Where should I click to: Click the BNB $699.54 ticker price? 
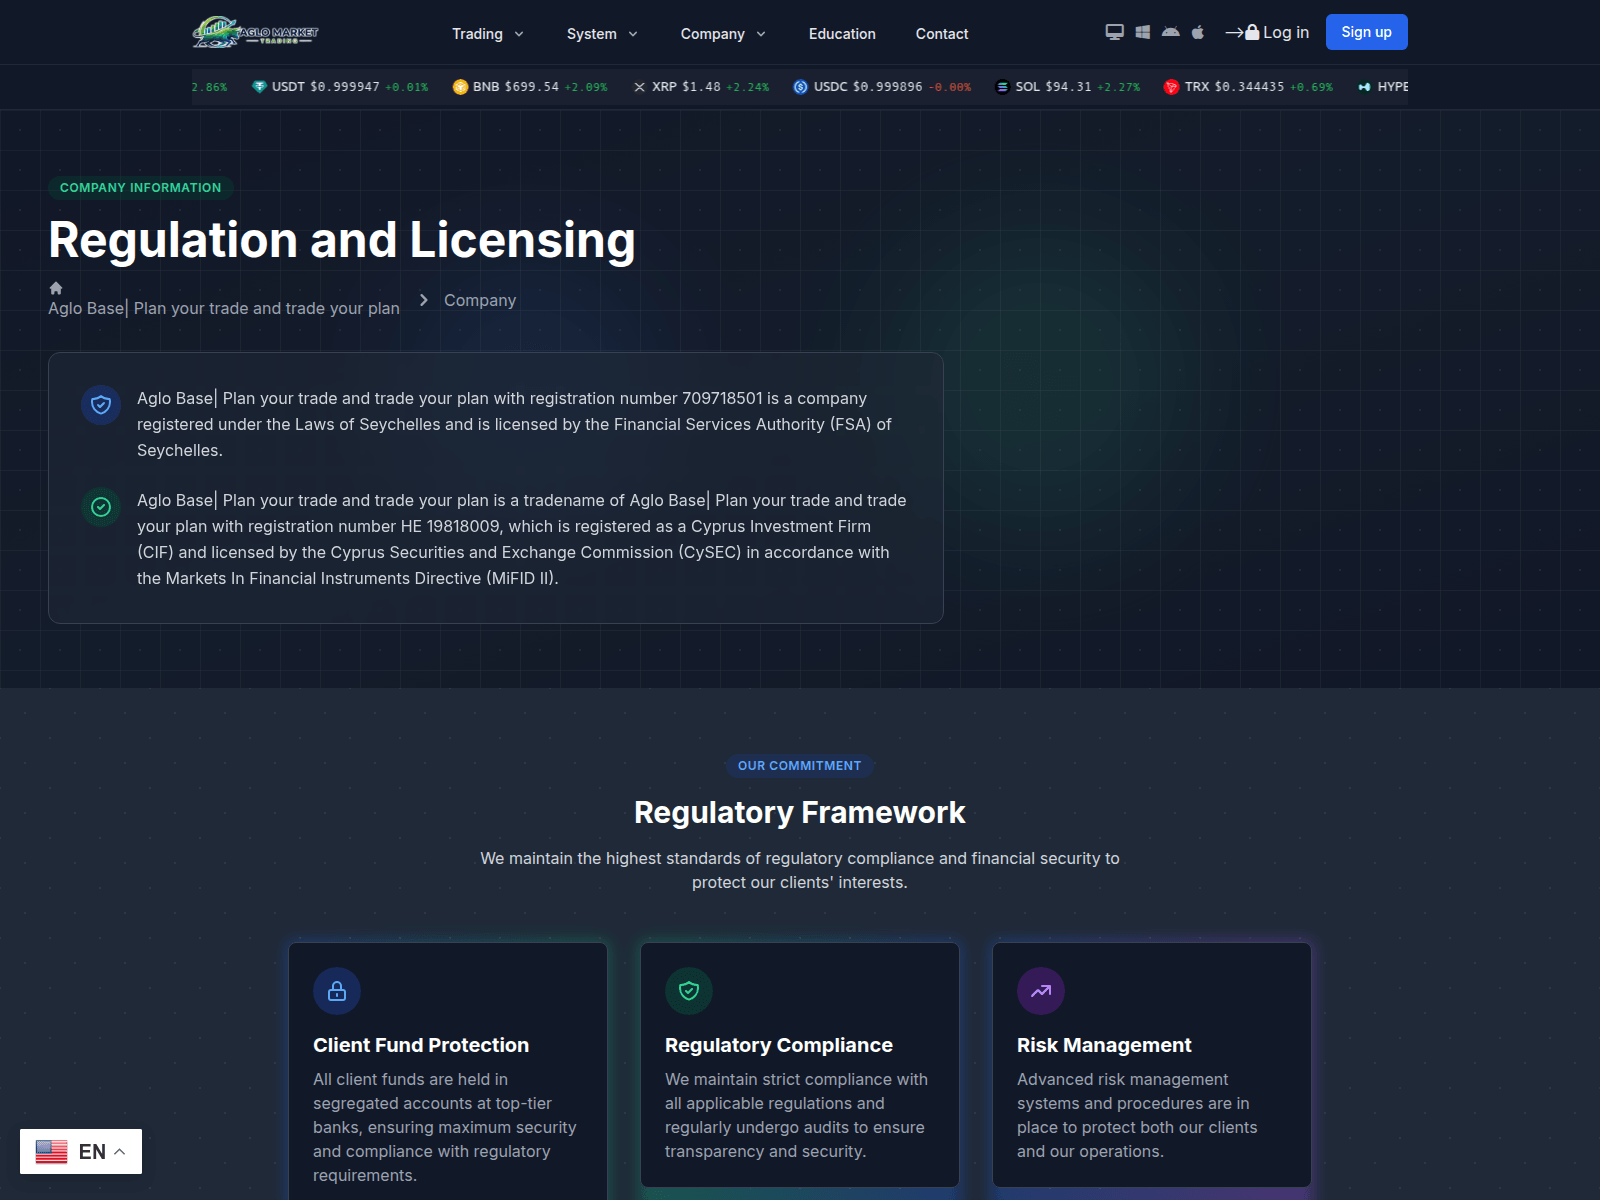(532, 87)
